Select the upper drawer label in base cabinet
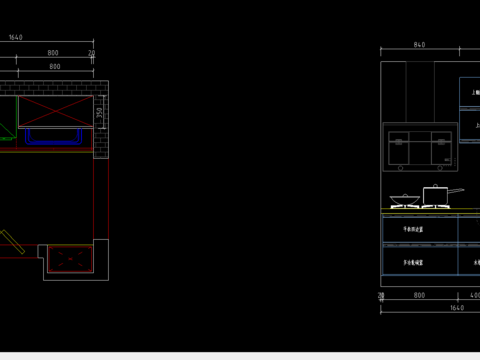 (x=413, y=229)
